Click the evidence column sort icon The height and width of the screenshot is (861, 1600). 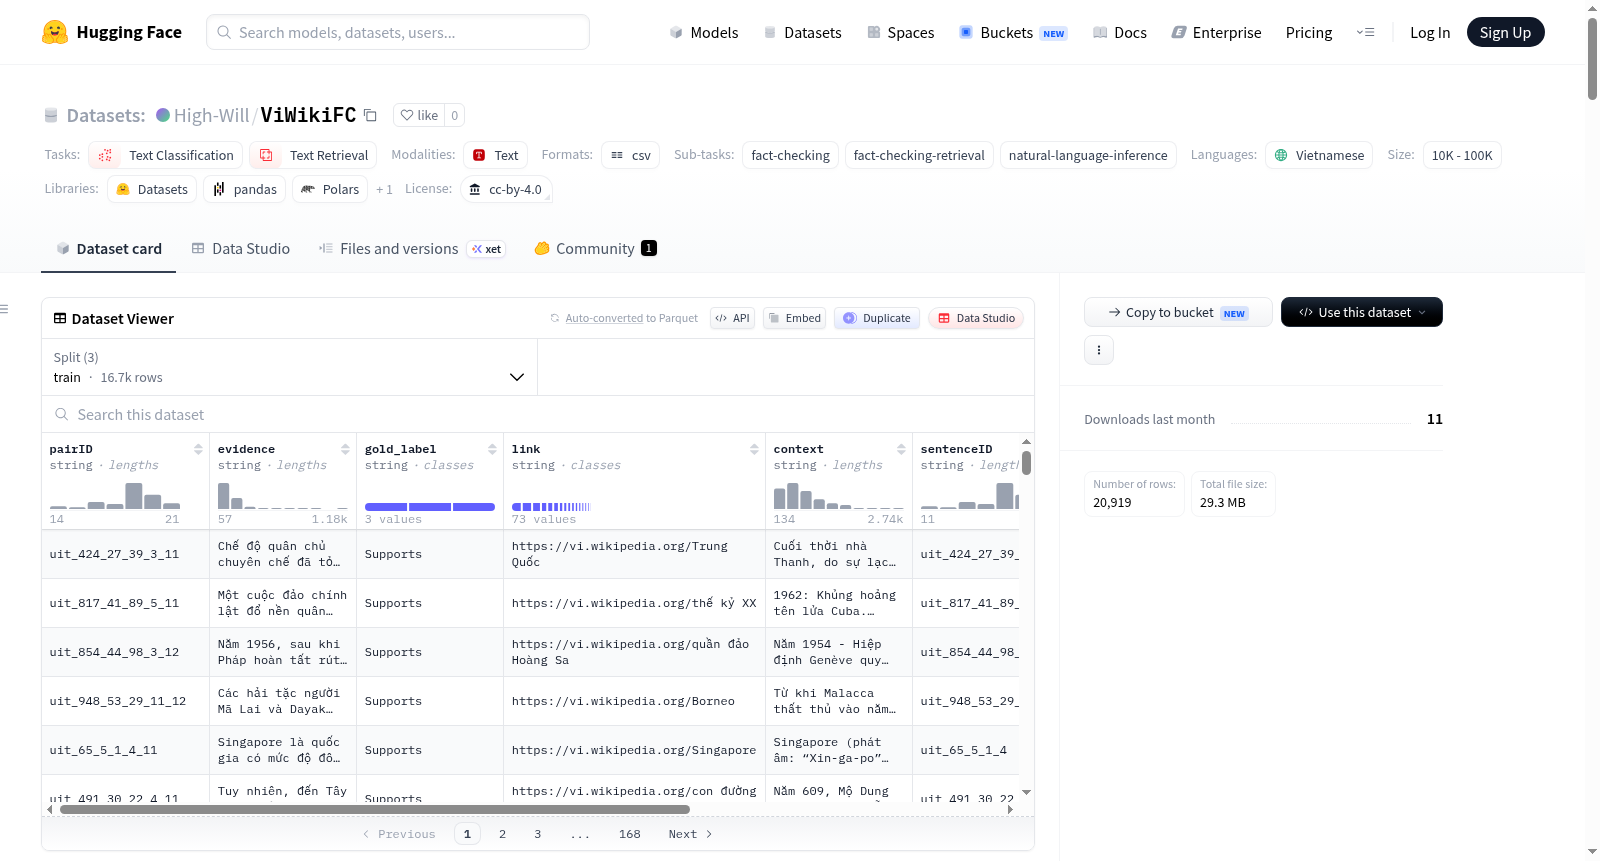(x=345, y=449)
